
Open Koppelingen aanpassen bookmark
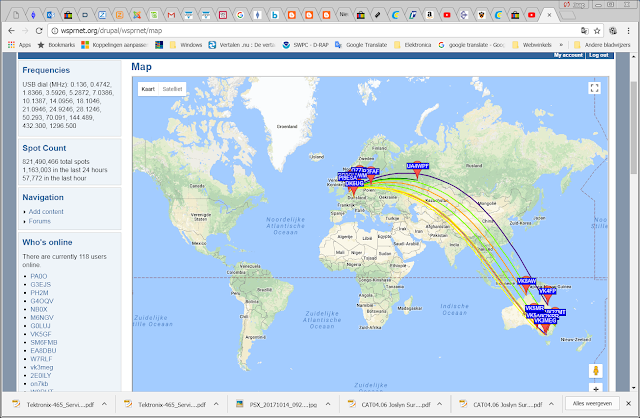(x=114, y=45)
